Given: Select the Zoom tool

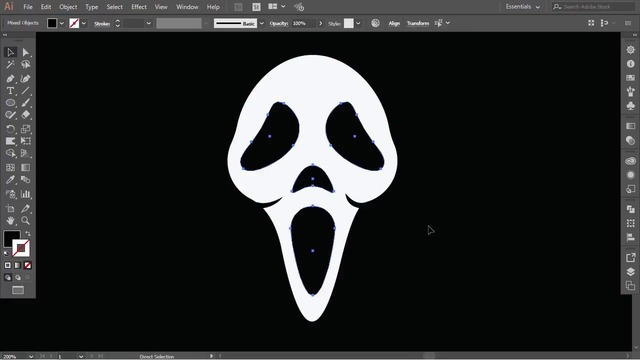Looking at the screenshot, I should click(25, 221).
